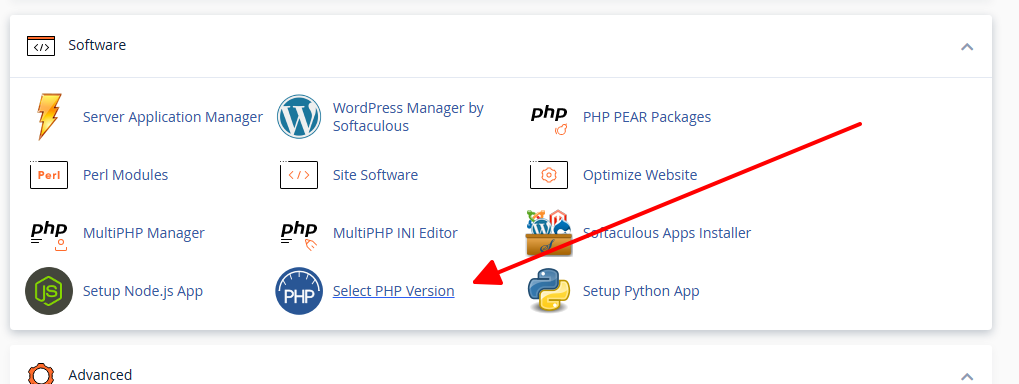Click the Software section title text

click(97, 45)
